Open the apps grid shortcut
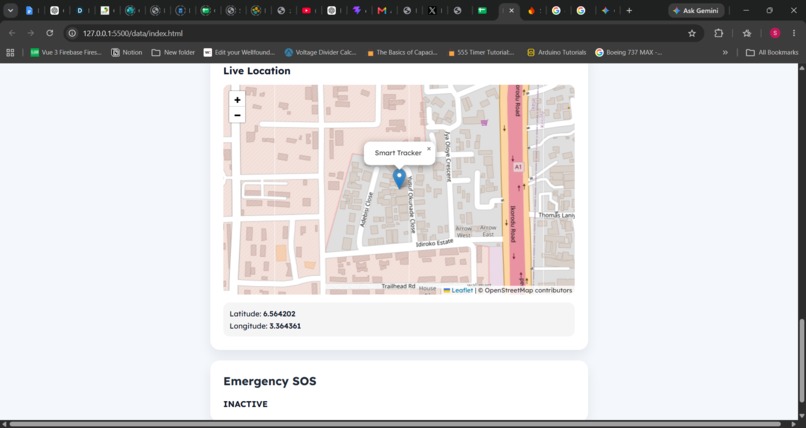806x428 pixels. click(10, 52)
